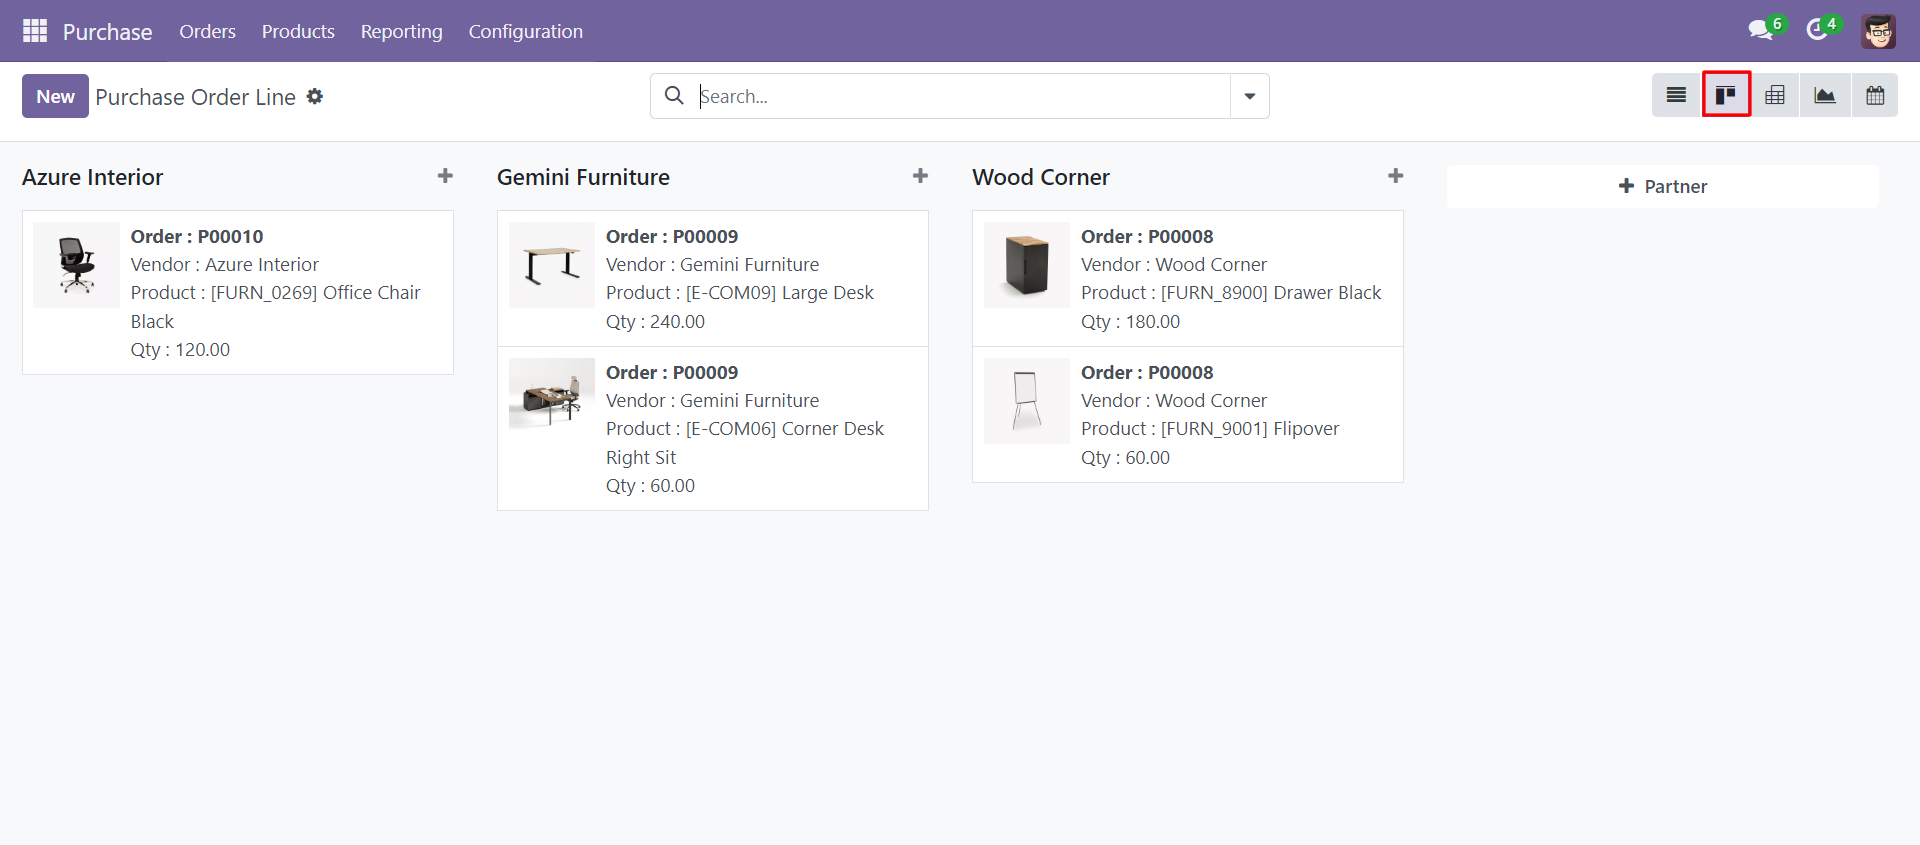The image size is (1920, 845).
Task: Click the Wood Corner column title
Action: click(1041, 177)
